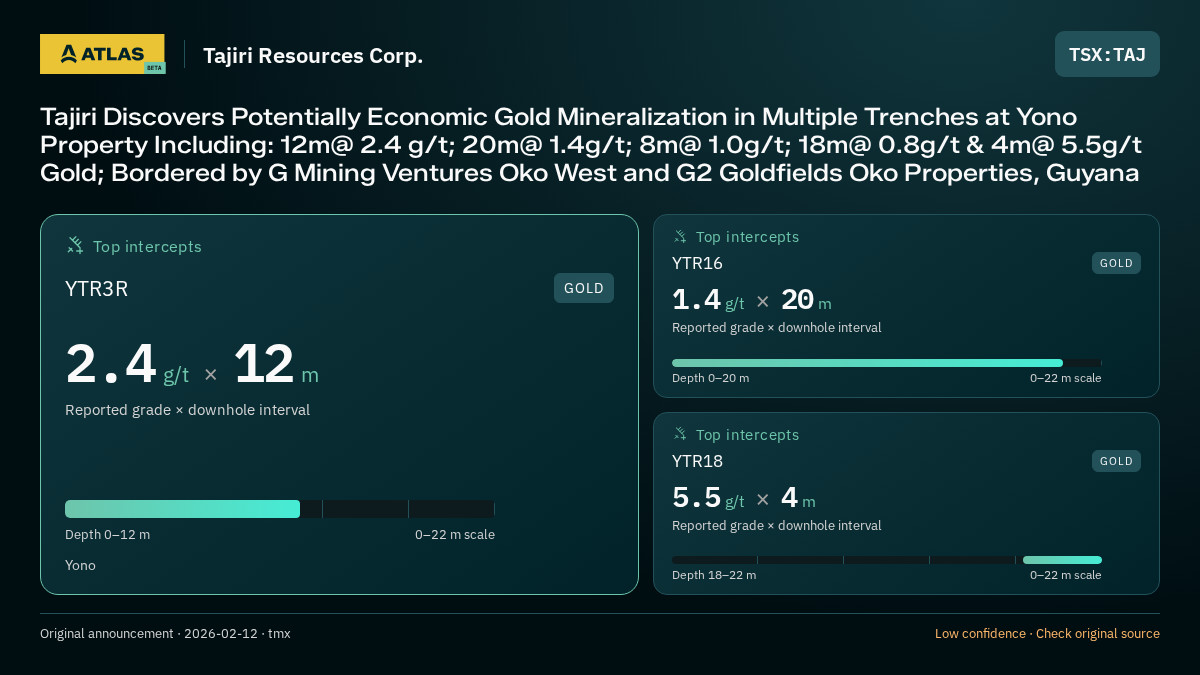
Task: Click the 20 m interval value
Action: [806, 300]
